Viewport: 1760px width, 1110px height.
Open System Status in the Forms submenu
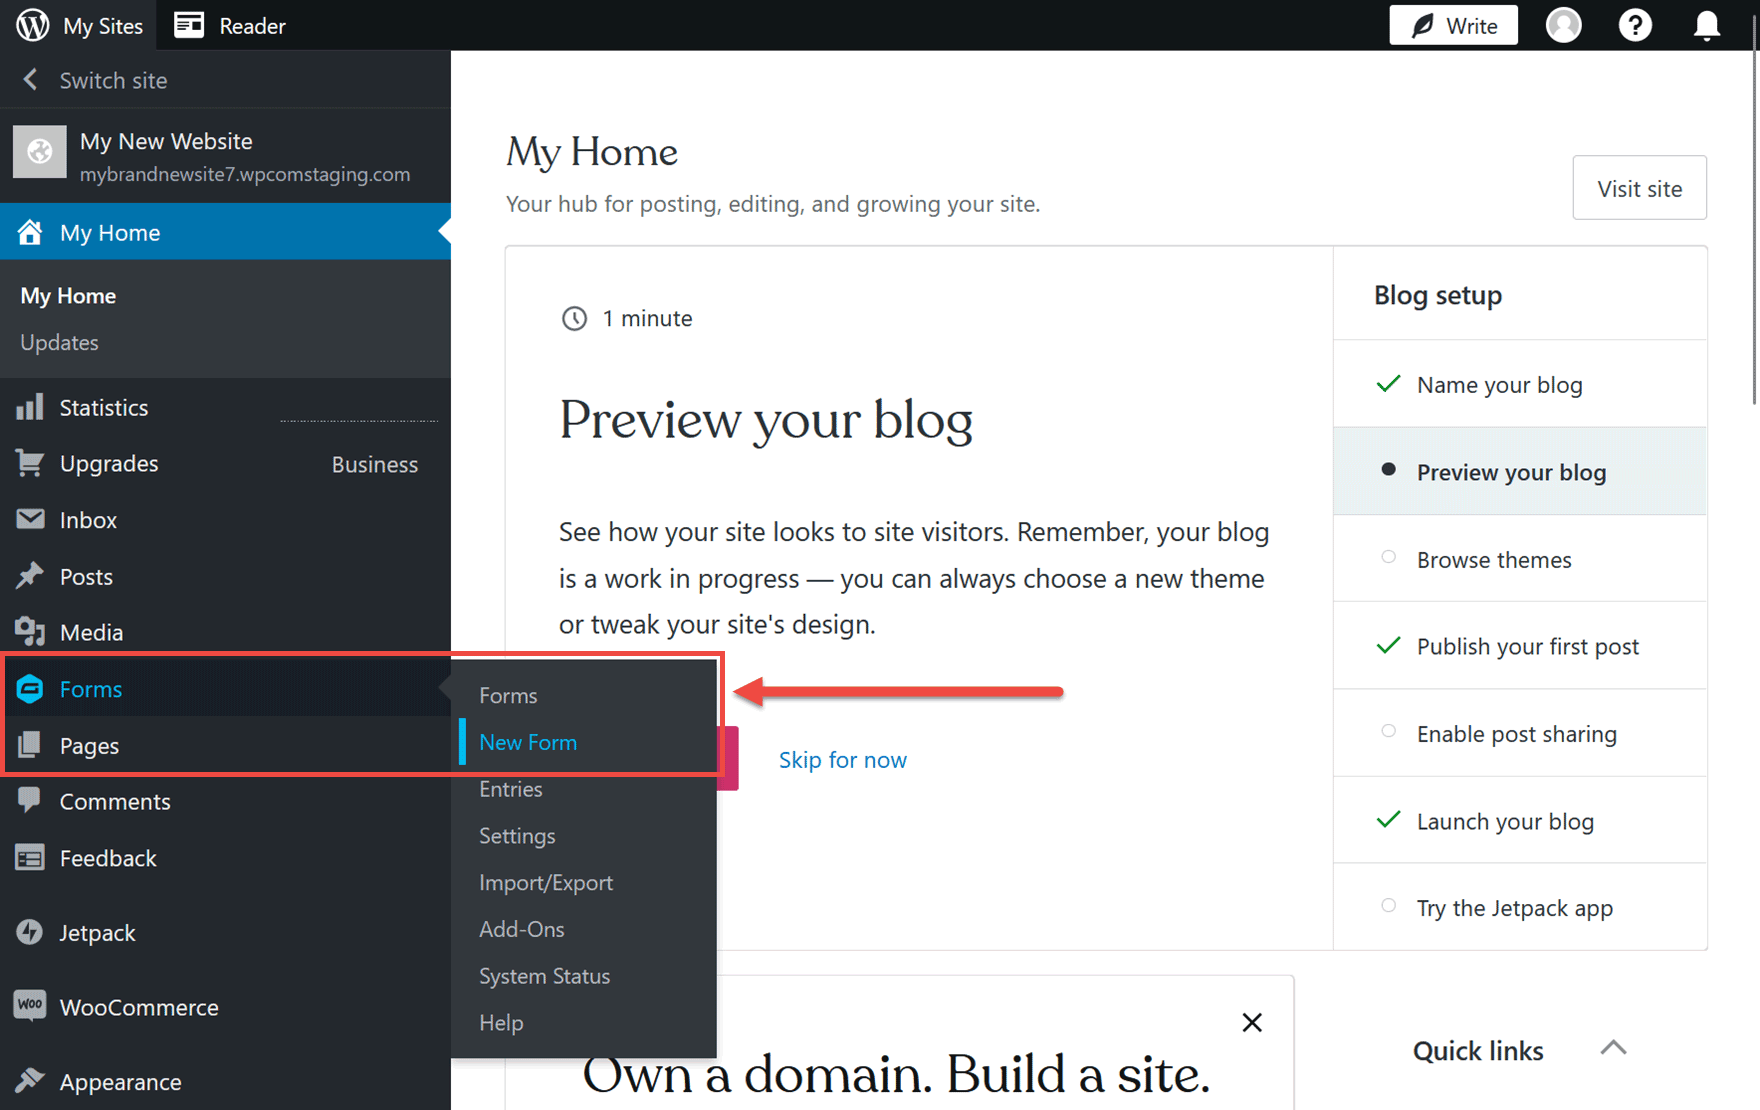pyautogui.click(x=544, y=976)
